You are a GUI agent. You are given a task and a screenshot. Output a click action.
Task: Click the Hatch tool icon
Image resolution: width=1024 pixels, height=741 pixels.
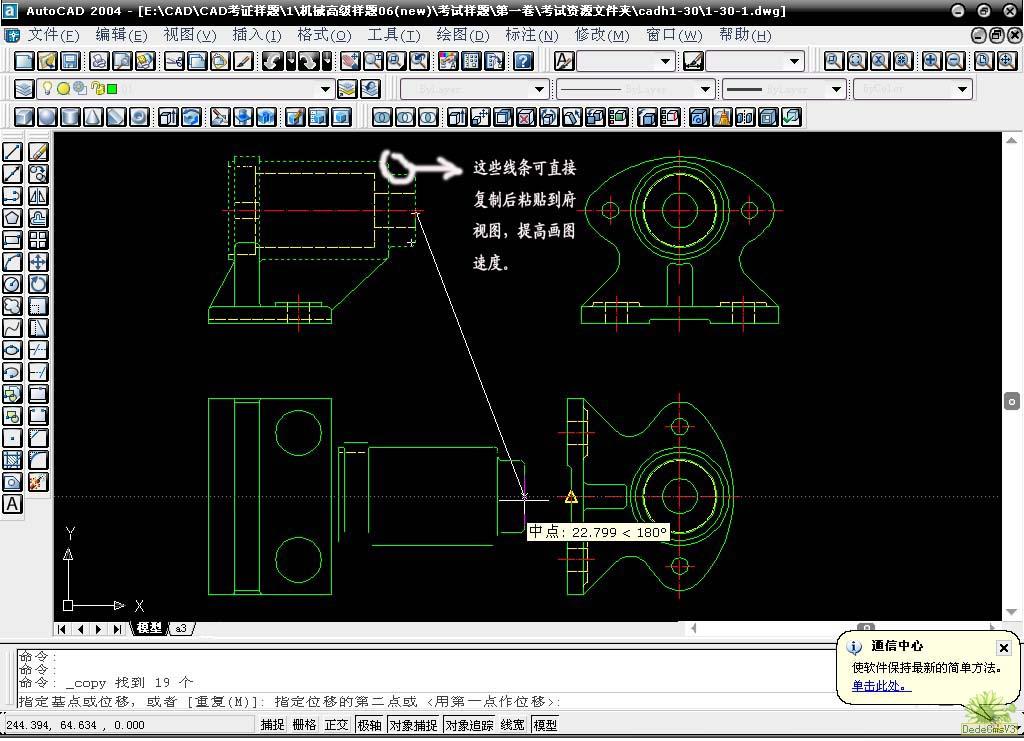point(12,460)
